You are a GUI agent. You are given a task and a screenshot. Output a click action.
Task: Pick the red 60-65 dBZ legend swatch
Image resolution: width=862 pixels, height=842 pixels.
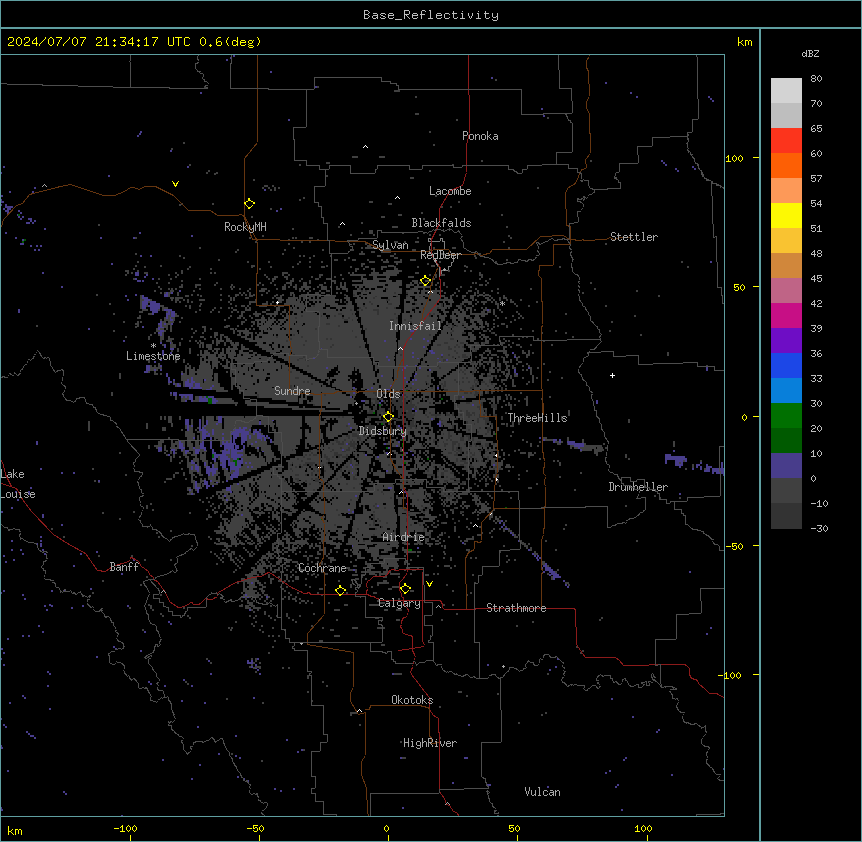[786, 140]
